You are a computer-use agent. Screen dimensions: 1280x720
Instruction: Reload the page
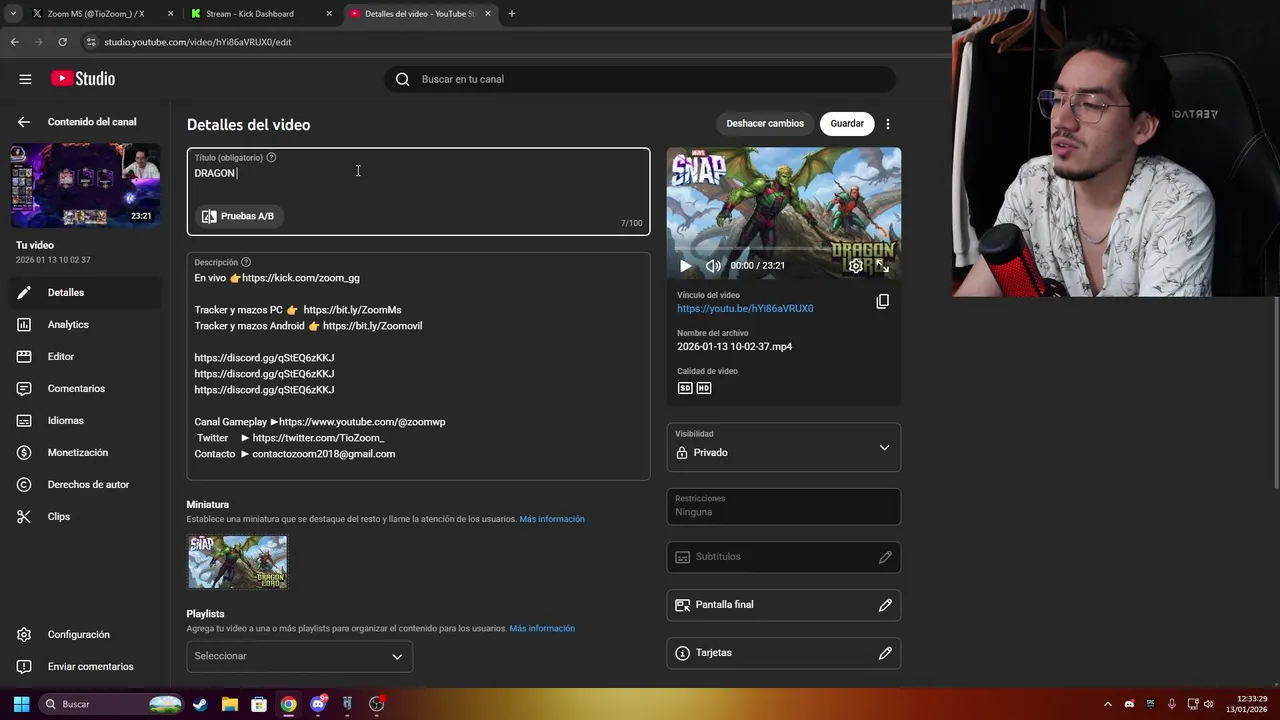pos(62,42)
